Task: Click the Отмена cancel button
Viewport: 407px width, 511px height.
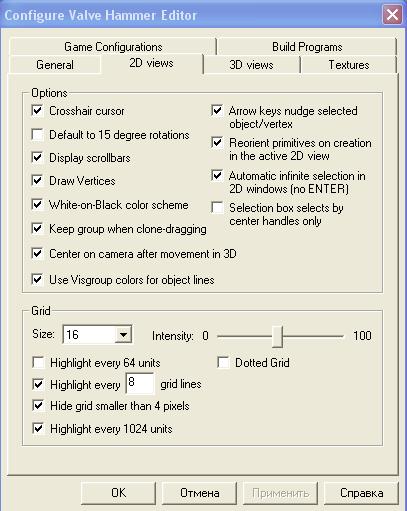Action: (199, 493)
